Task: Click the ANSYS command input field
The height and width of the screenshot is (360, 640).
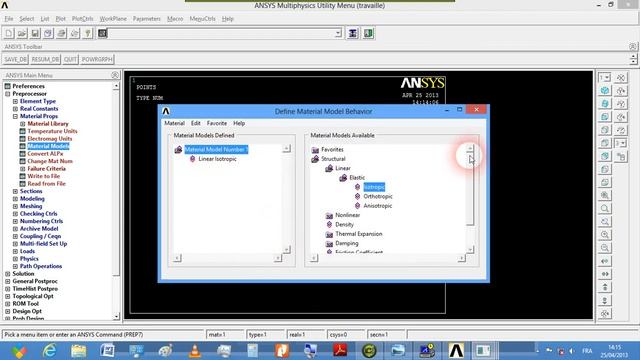Action: click(x=221, y=33)
